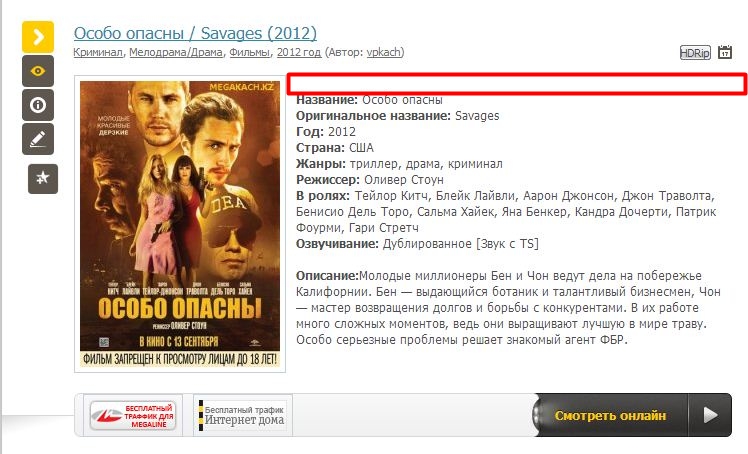Open the Криминал category link
Image resolution: width=748 pixels, height=454 pixels.
coord(98,52)
